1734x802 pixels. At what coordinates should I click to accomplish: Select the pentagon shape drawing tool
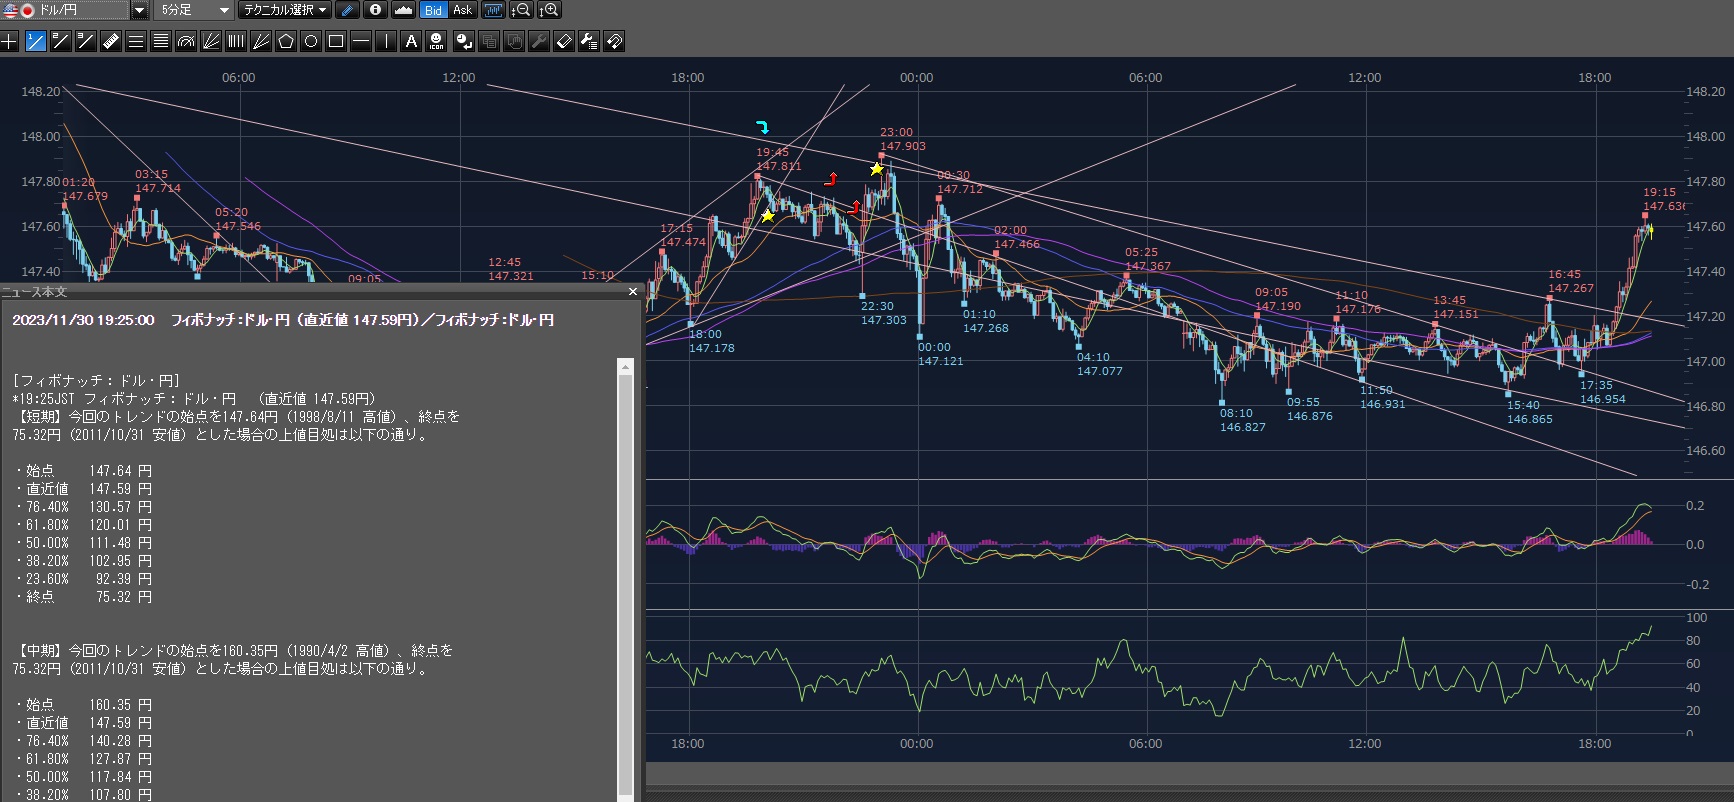coord(286,41)
